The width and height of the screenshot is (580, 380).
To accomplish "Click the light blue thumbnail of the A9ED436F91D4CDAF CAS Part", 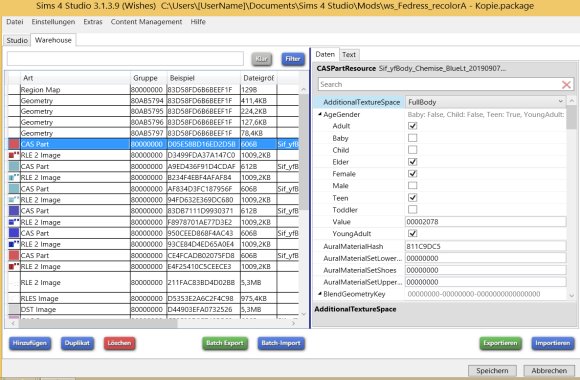I will [14, 166].
